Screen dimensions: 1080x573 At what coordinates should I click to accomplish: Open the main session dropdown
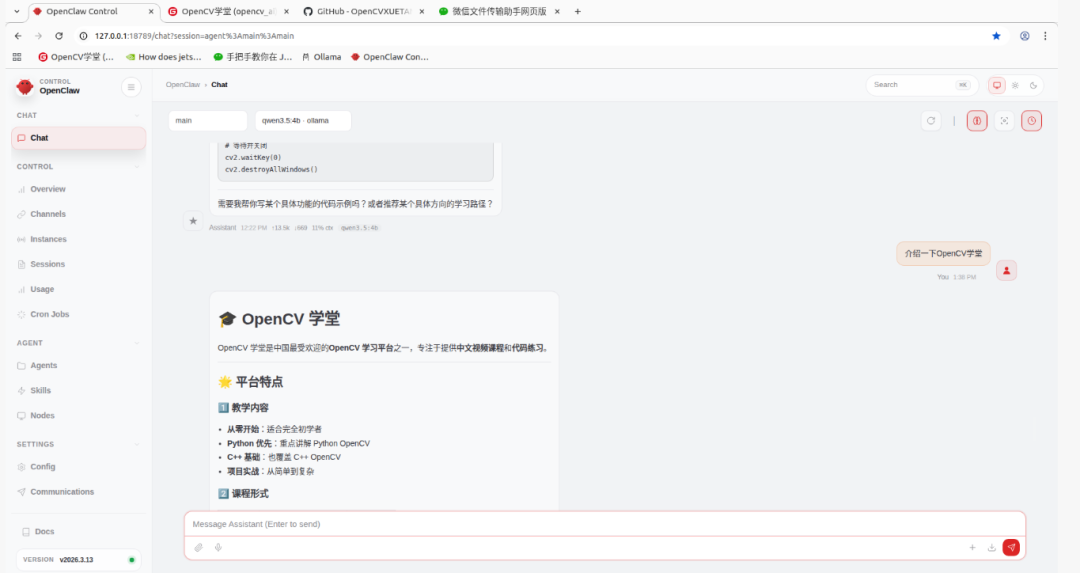[207, 121]
